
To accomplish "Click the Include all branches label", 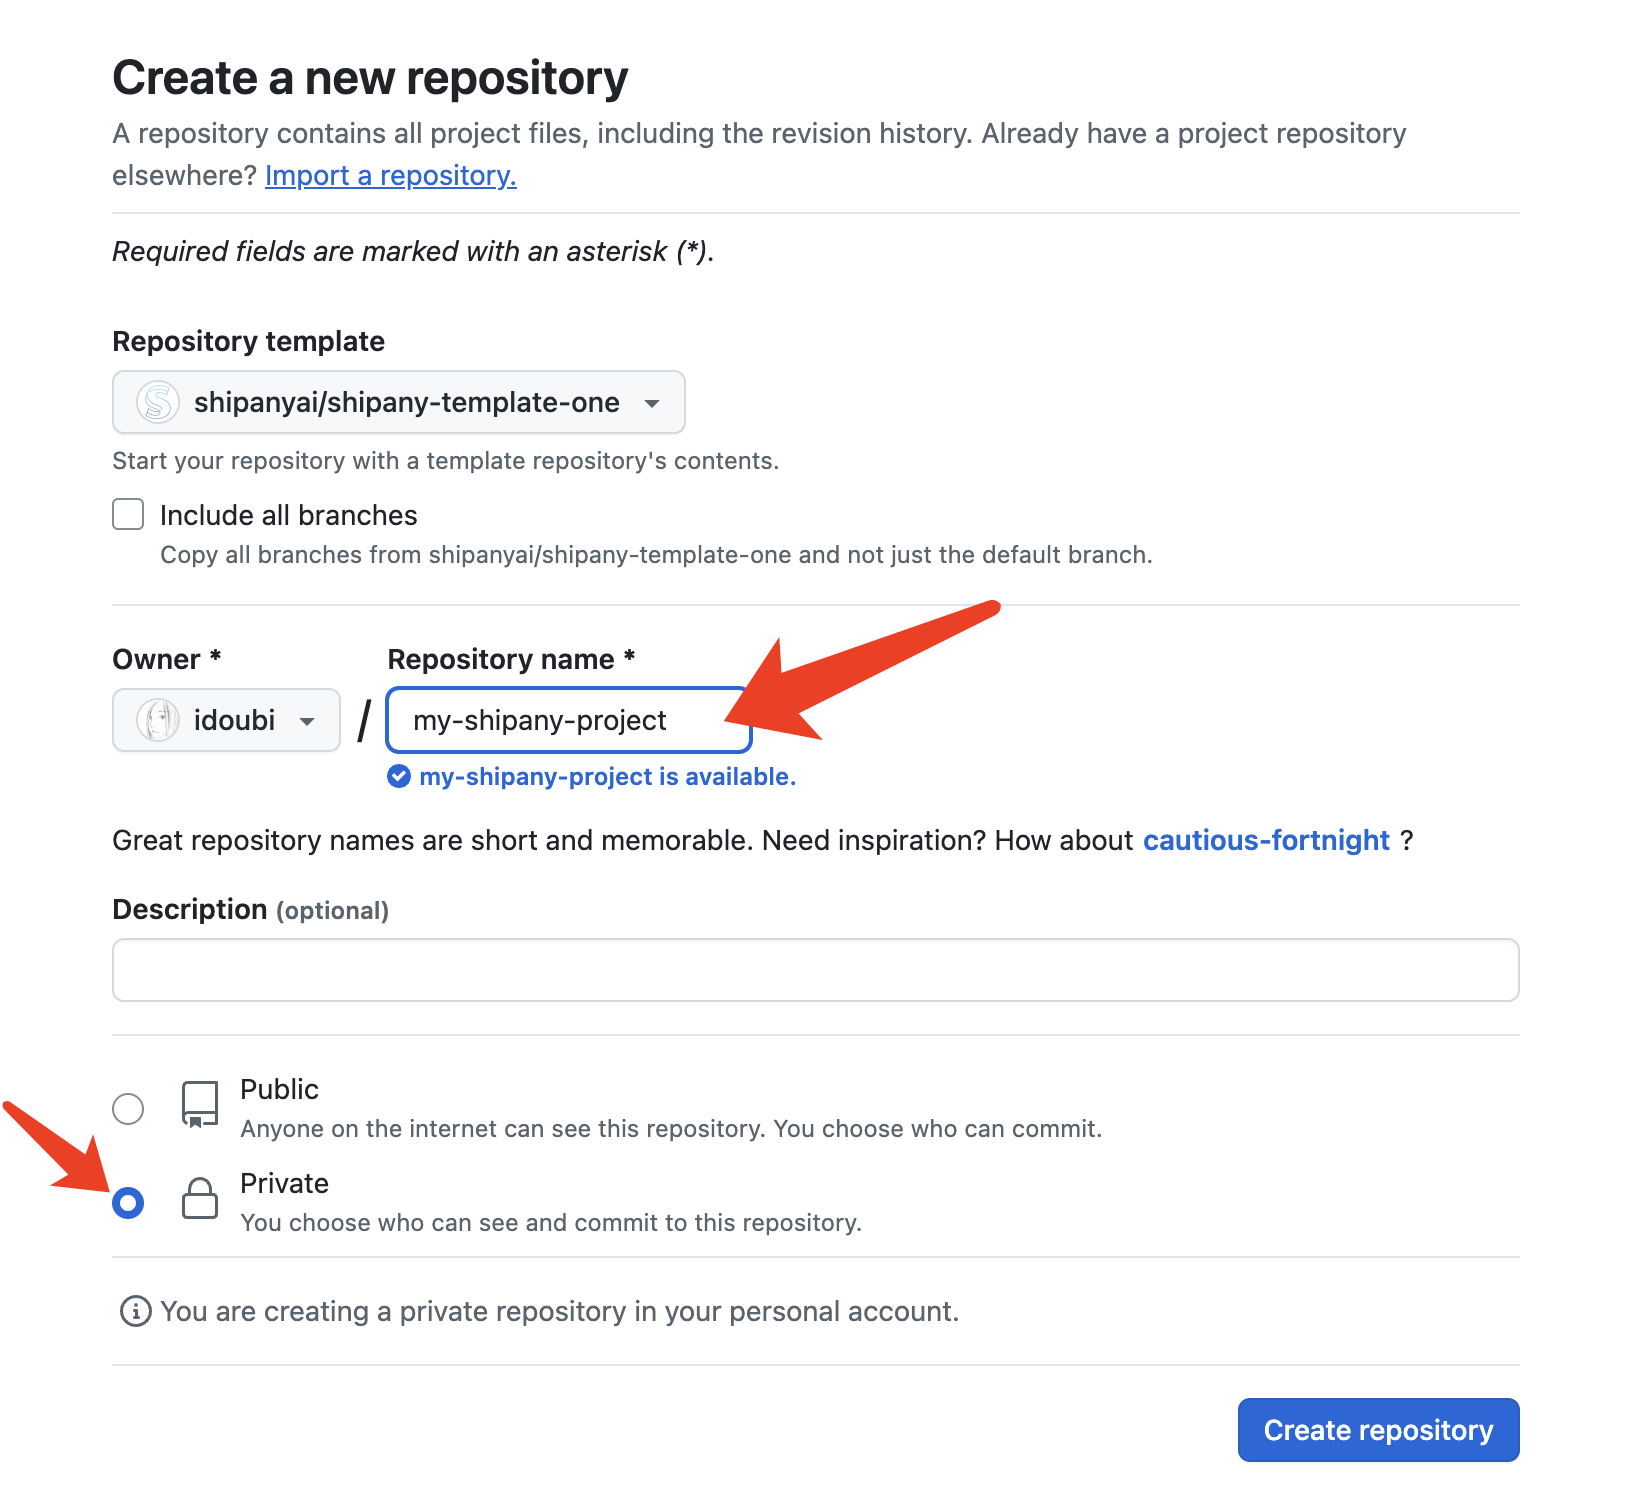I will (288, 516).
